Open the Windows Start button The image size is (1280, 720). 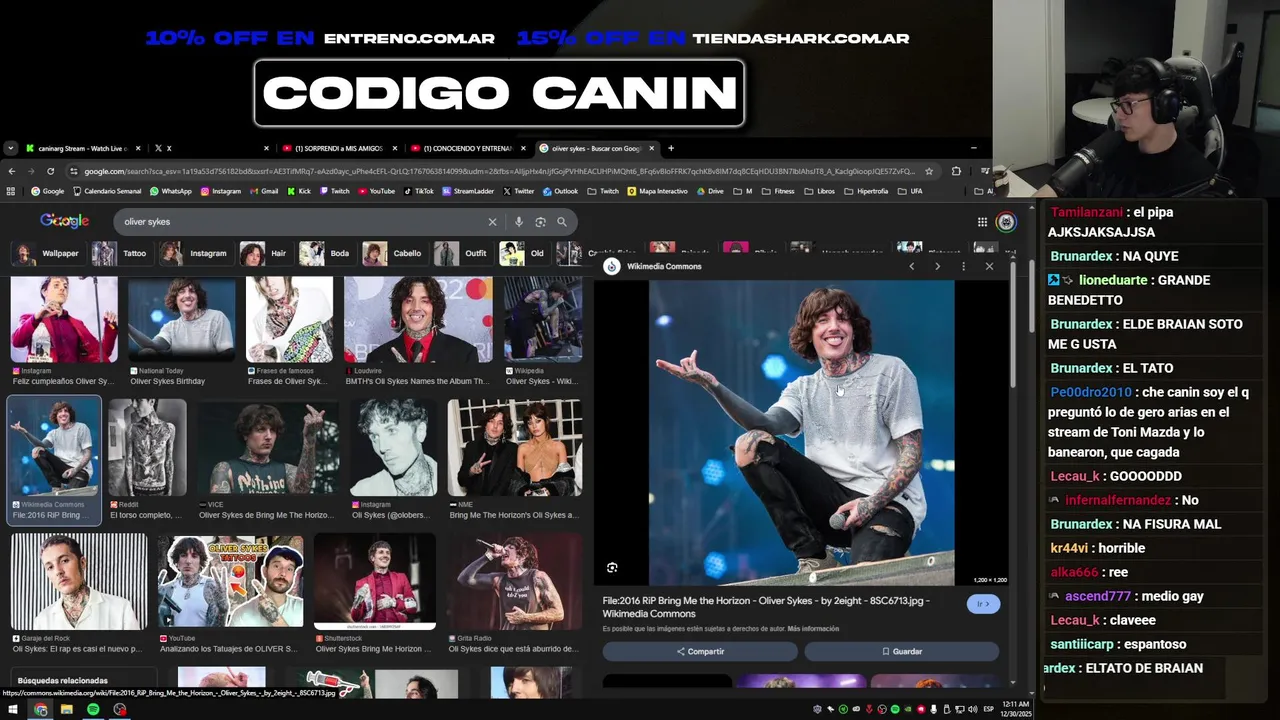(13, 709)
